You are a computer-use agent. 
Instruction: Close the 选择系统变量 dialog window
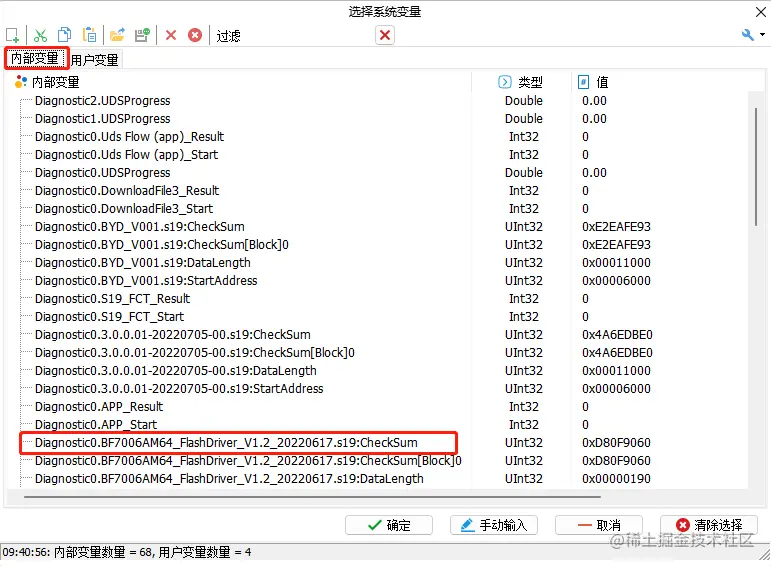pyautogui.click(x=761, y=12)
